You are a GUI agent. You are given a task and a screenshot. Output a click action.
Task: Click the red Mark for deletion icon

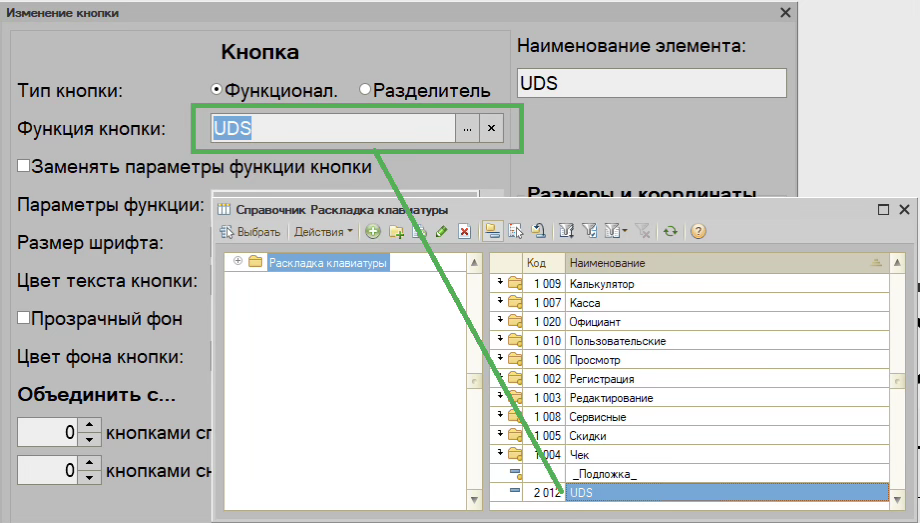[464, 232]
